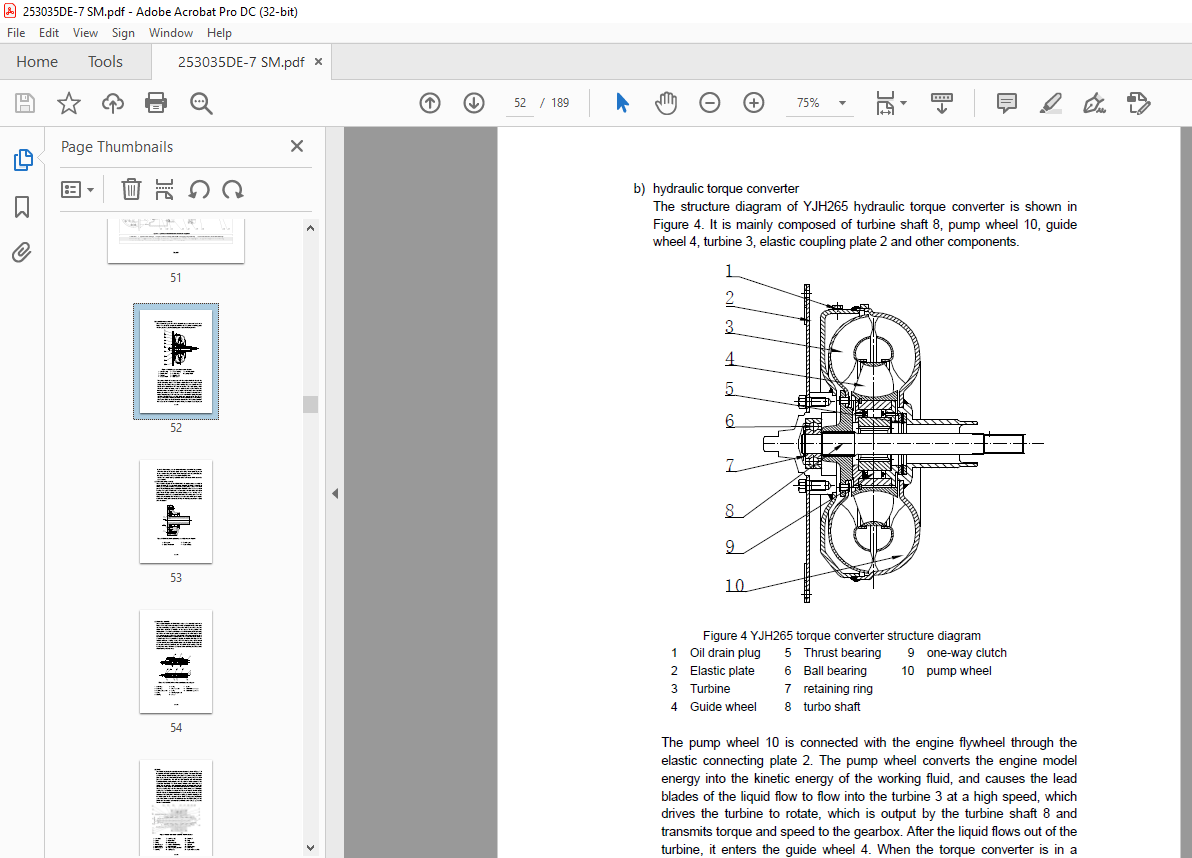Select the Highlight text tool
This screenshot has width=1192, height=858.
[x=1051, y=103]
